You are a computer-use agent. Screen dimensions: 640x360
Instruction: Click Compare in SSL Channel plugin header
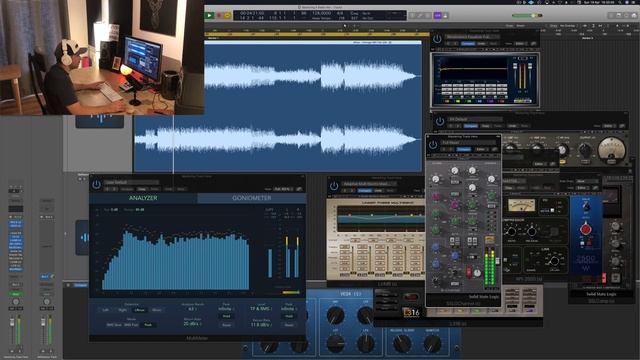click(x=463, y=149)
